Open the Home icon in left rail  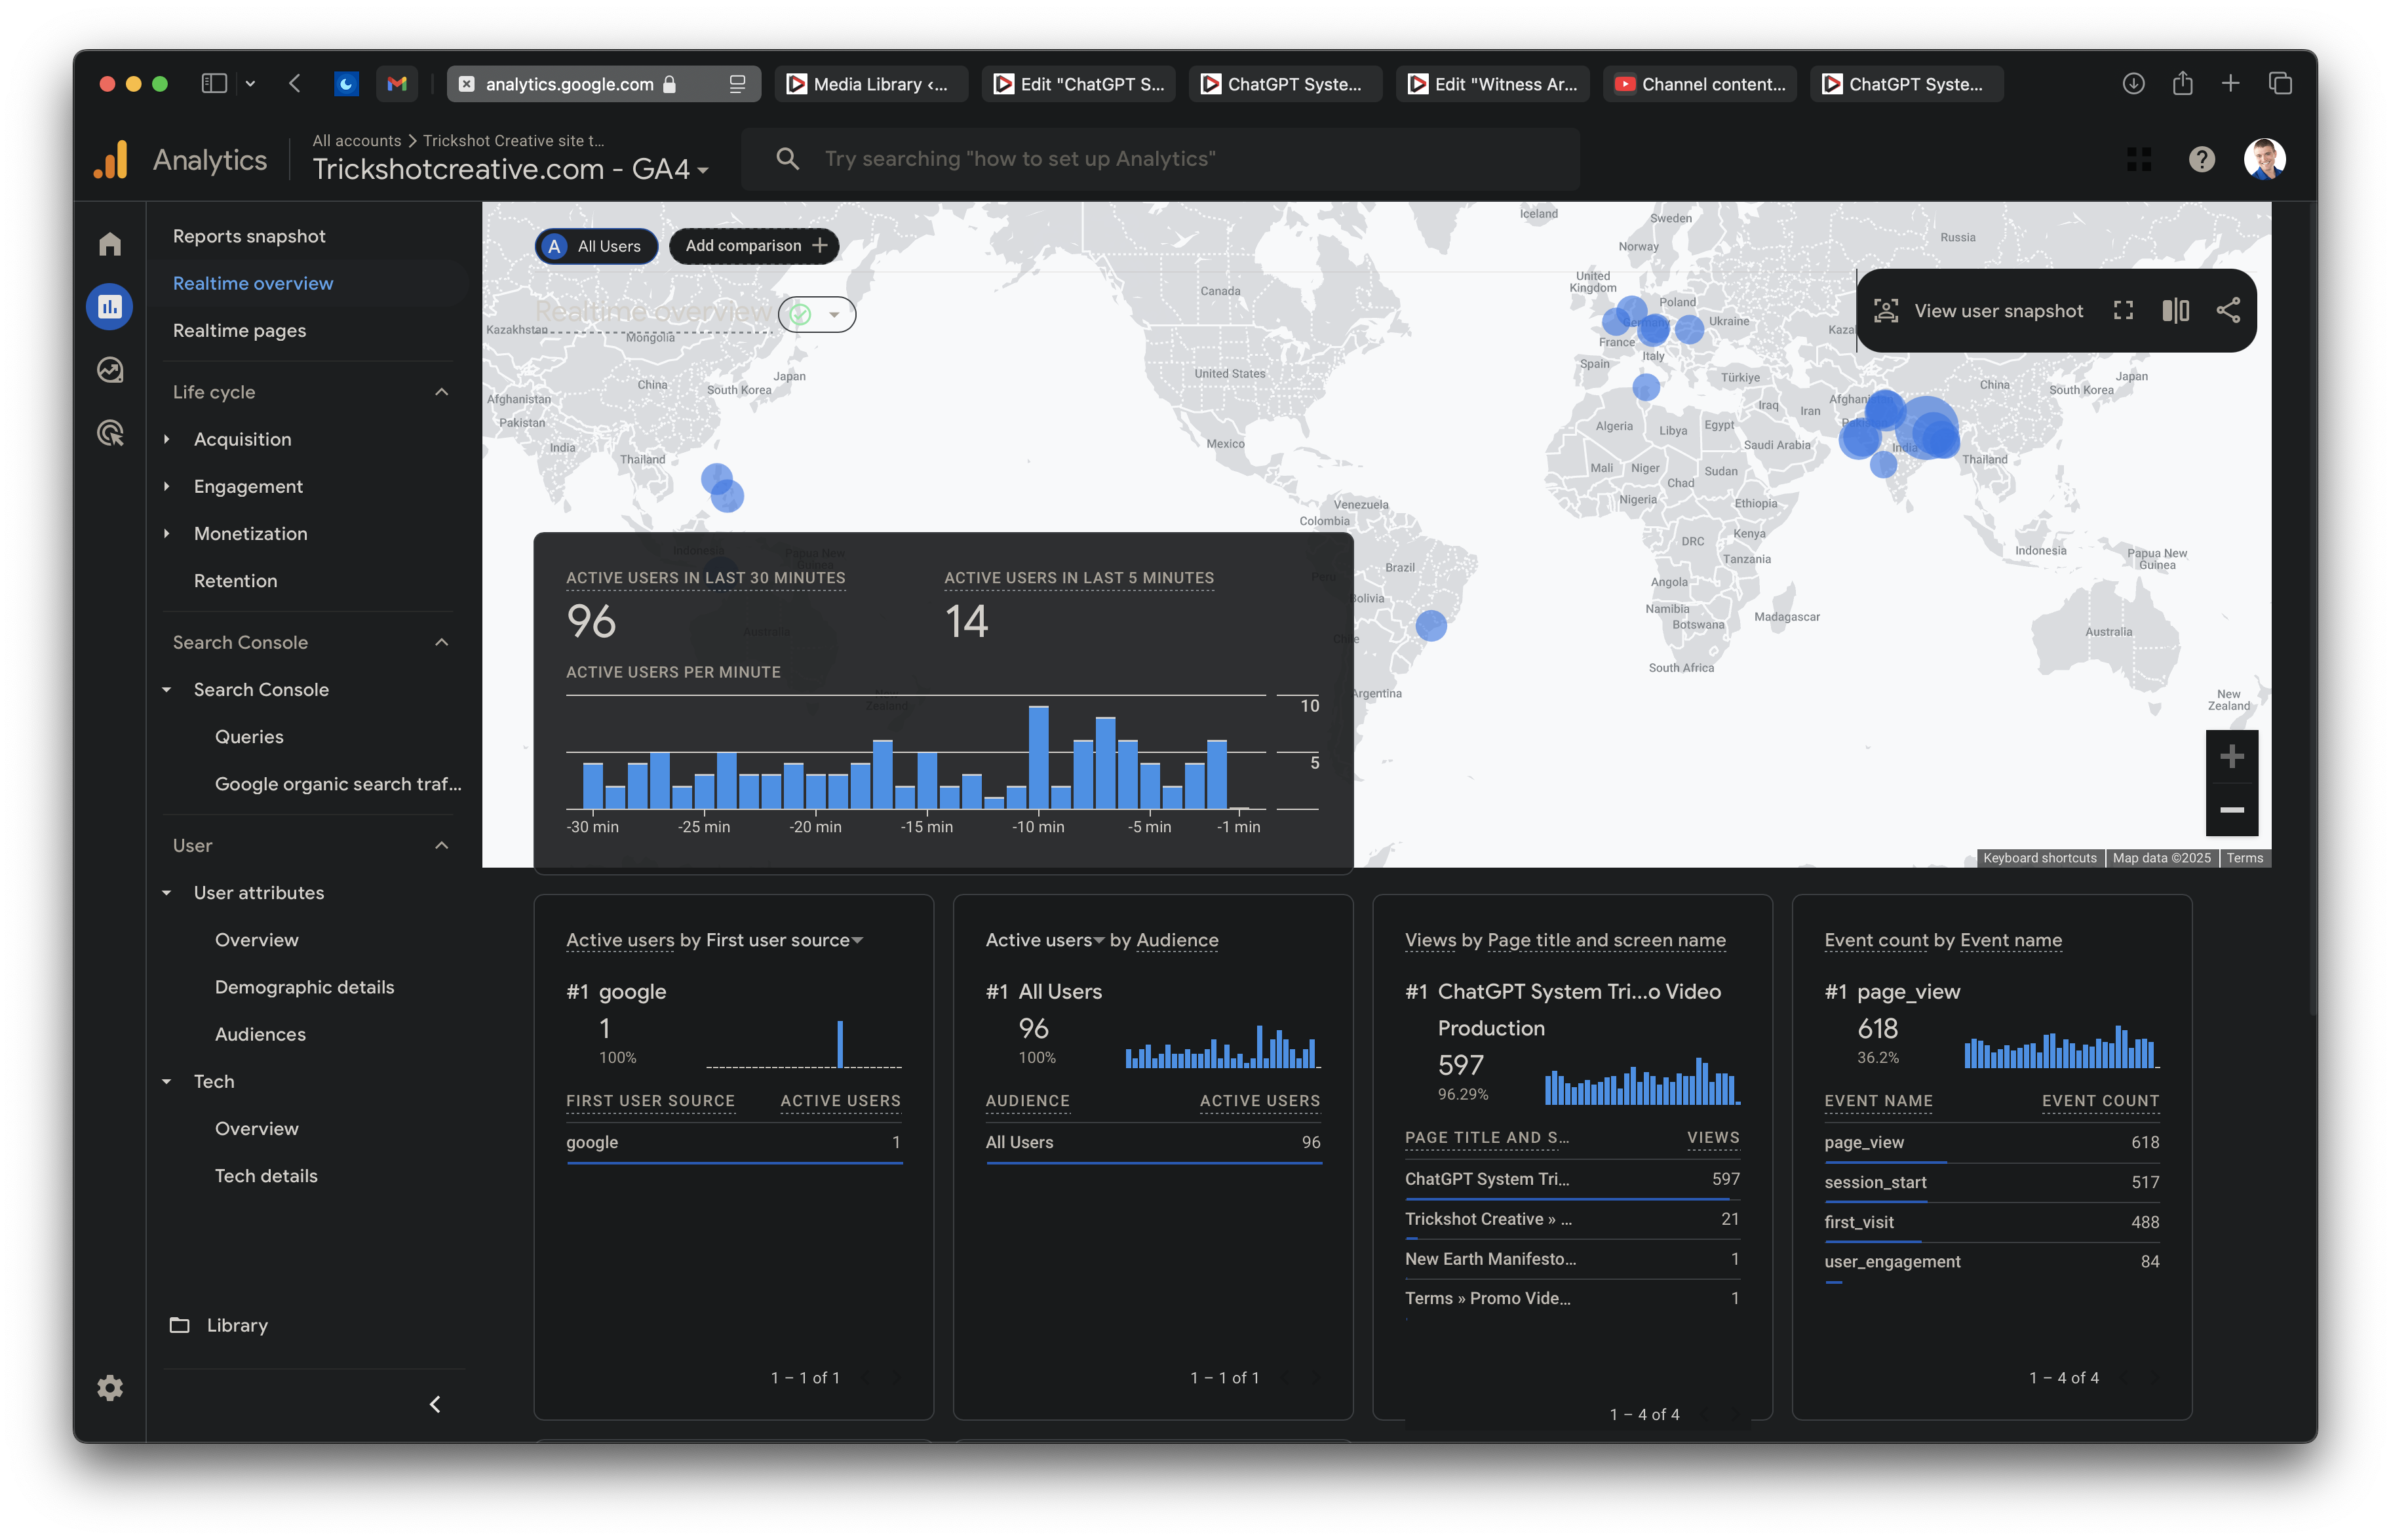(110, 244)
